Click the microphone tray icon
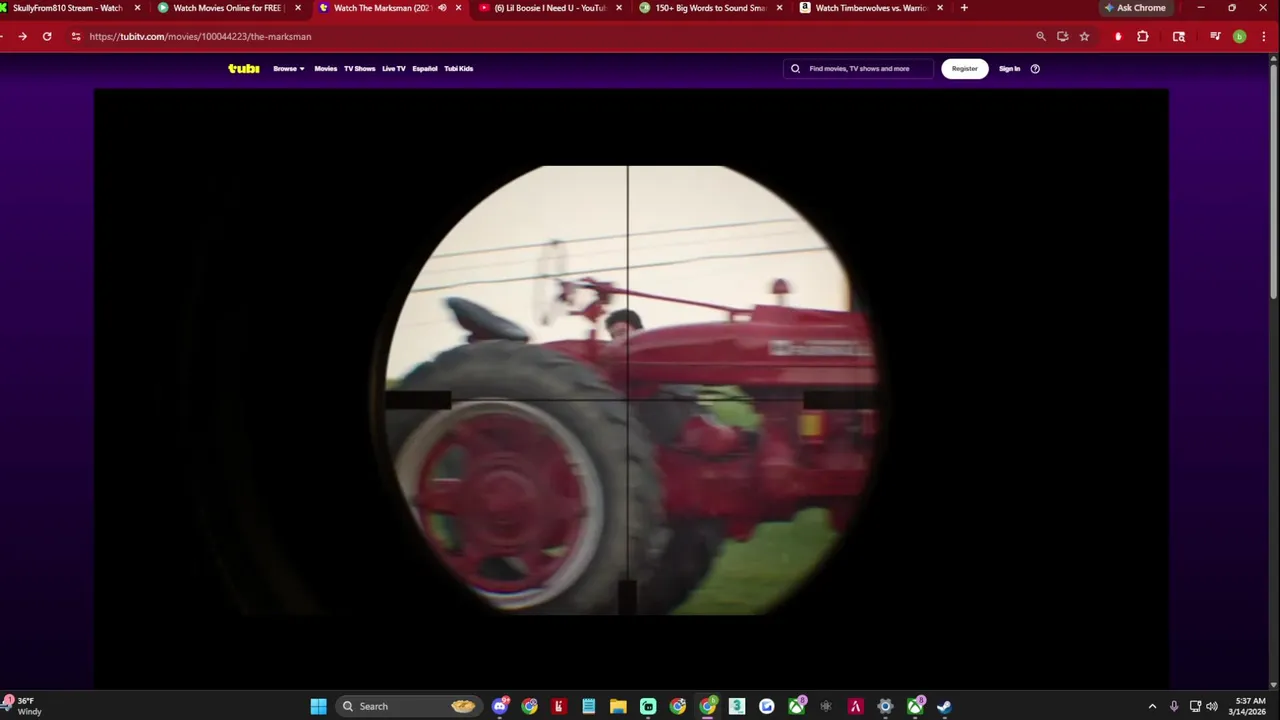Image resolution: width=1280 pixels, height=720 pixels. [1174, 706]
